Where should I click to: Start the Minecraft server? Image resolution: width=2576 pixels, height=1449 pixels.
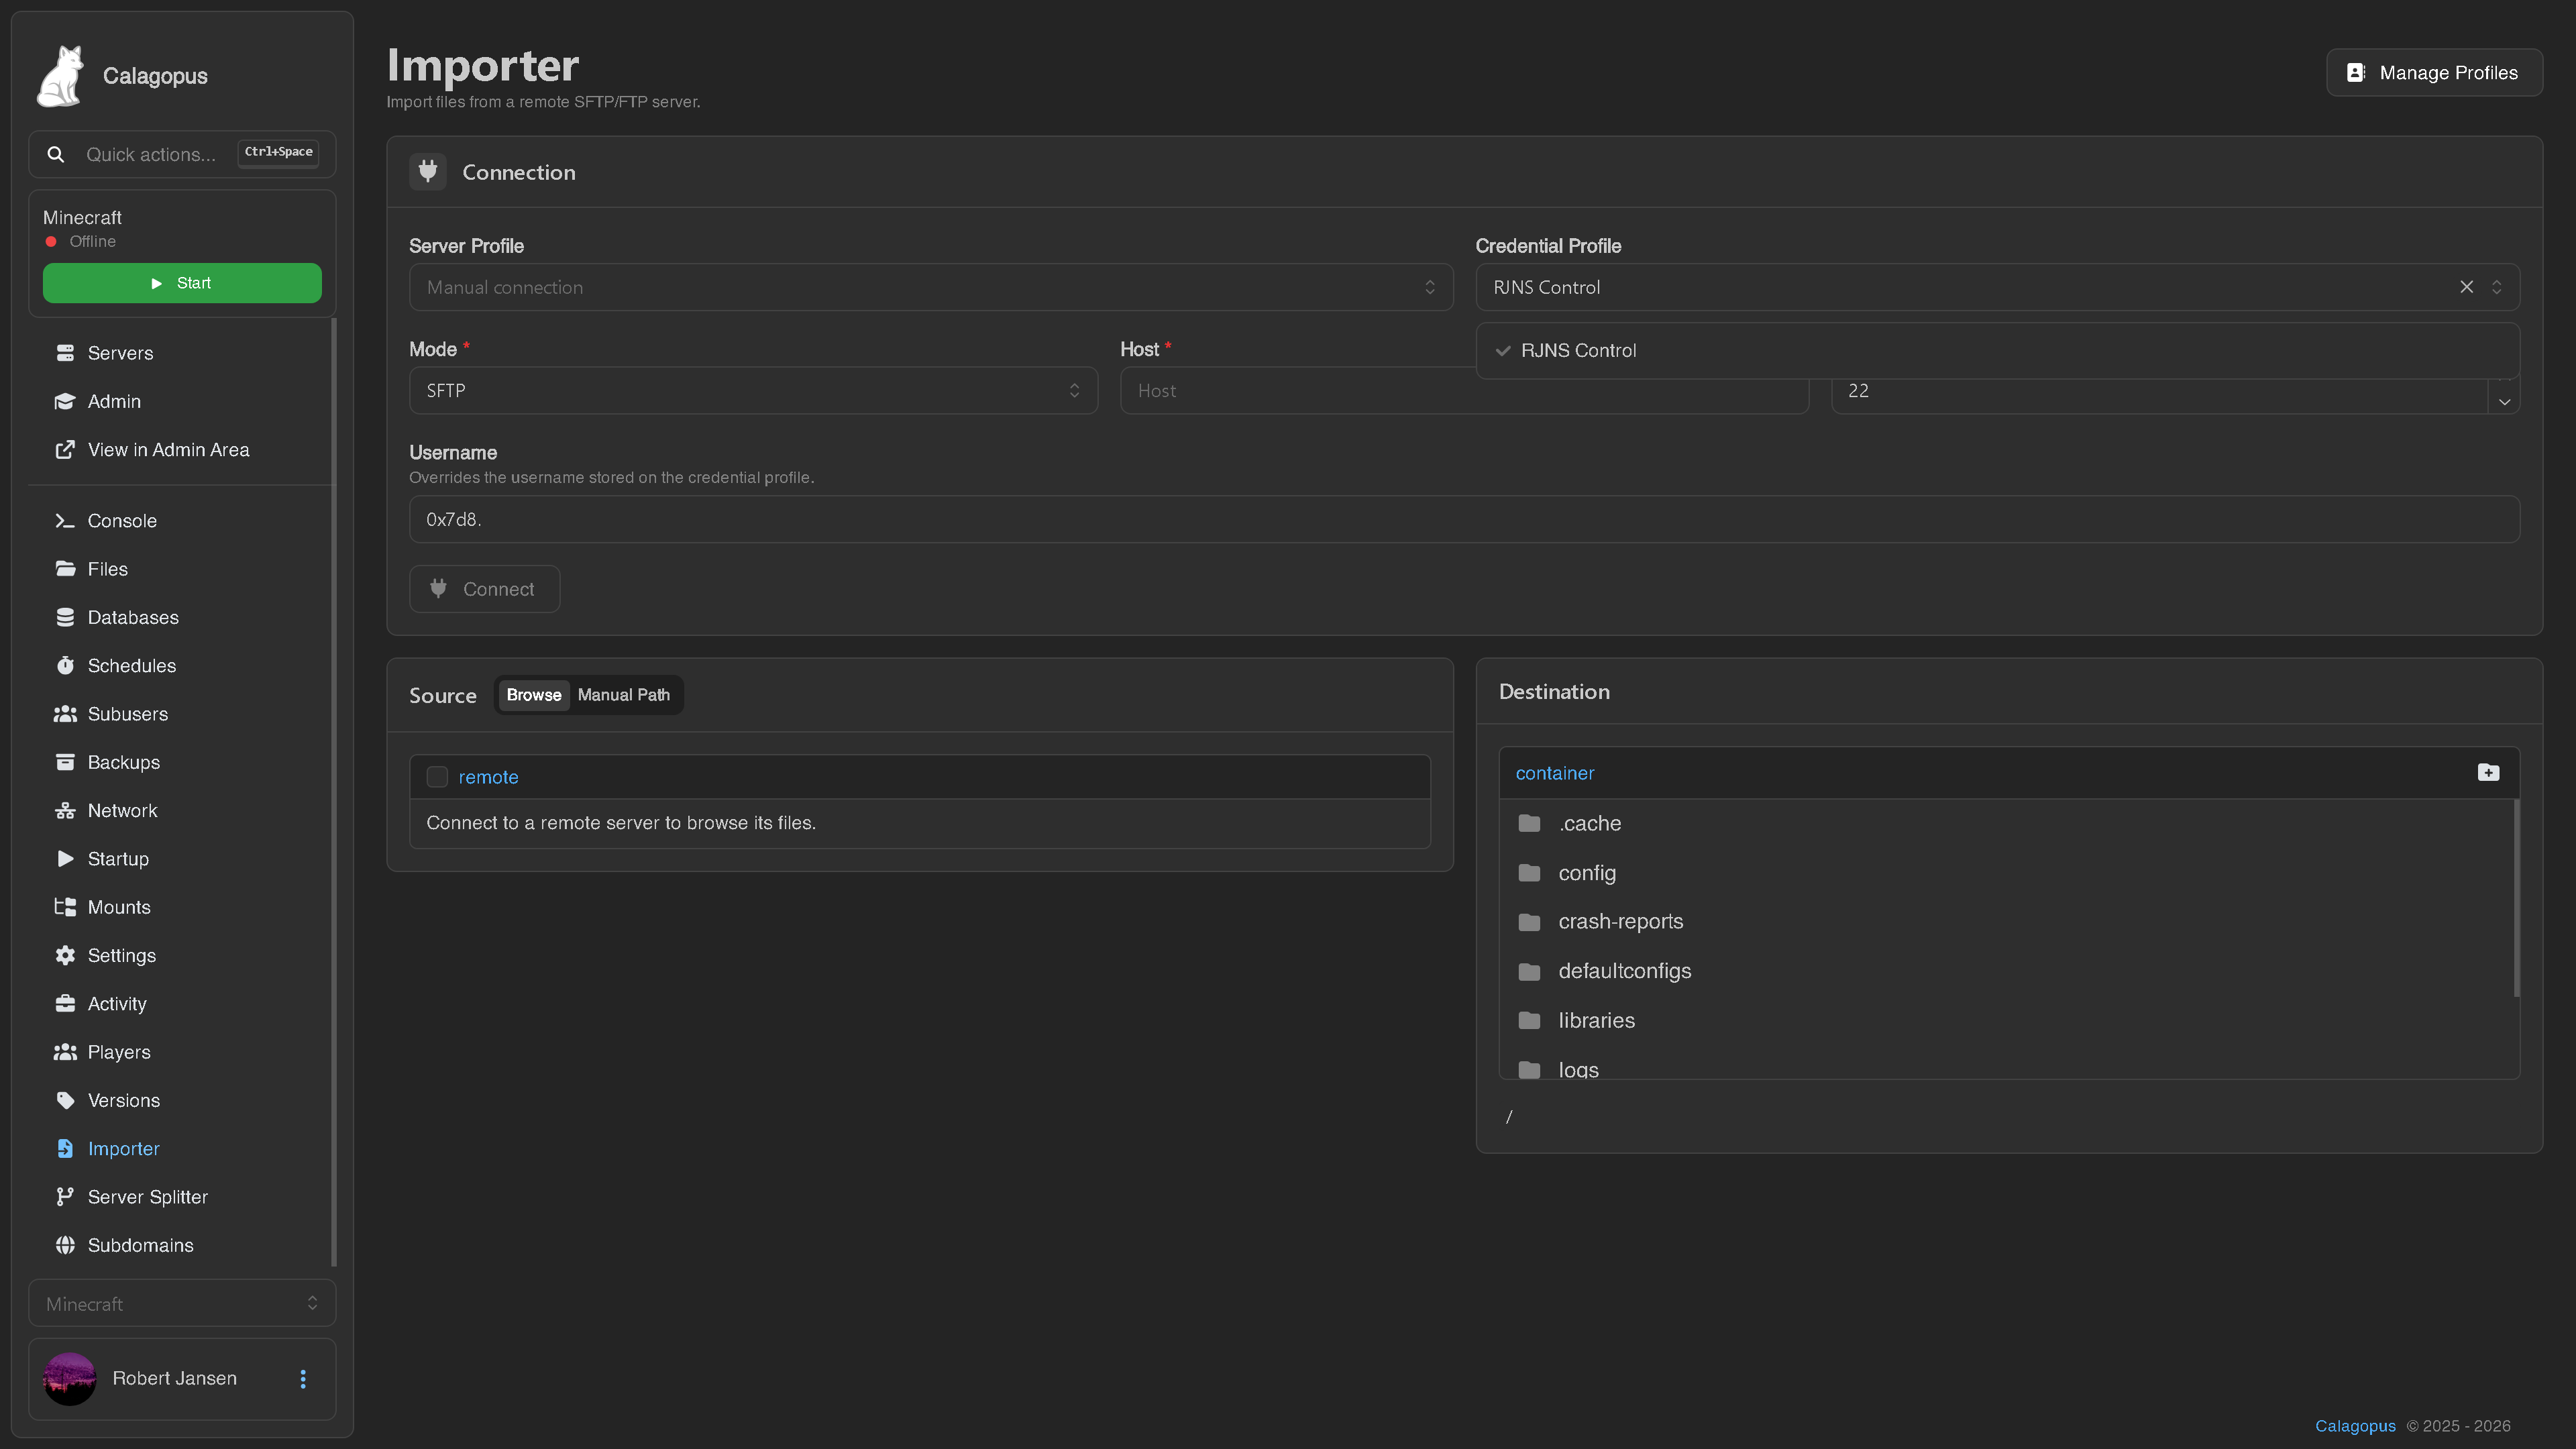(182, 283)
